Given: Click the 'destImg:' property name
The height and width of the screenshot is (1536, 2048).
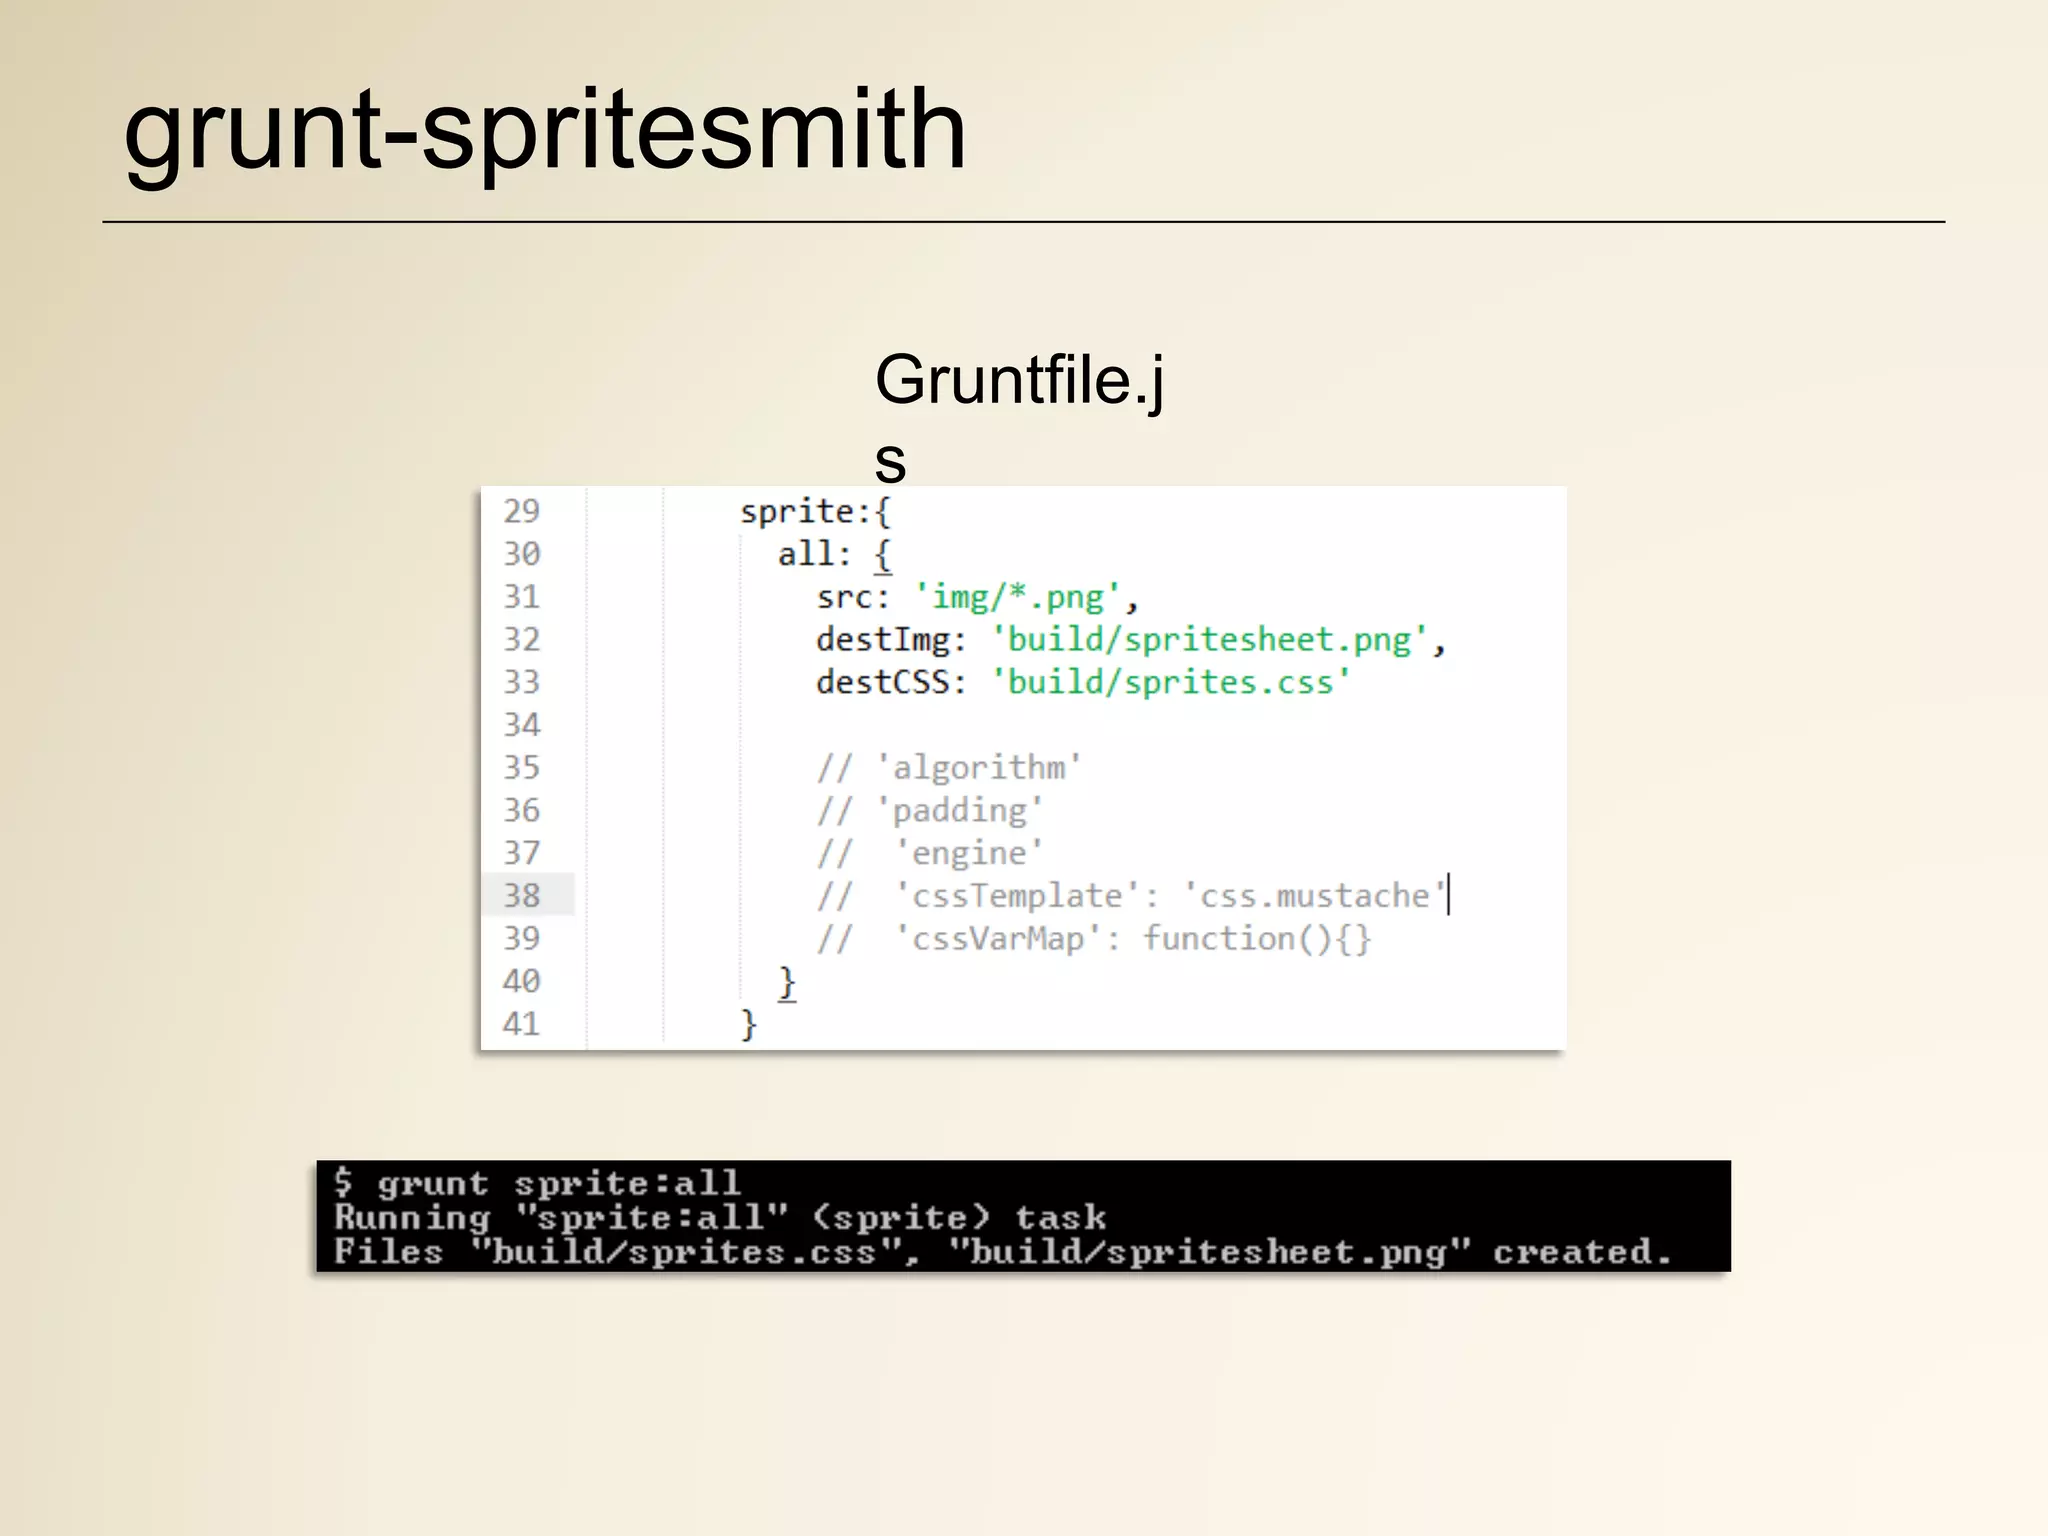Looking at the screenshot, I should pos(891,640).
